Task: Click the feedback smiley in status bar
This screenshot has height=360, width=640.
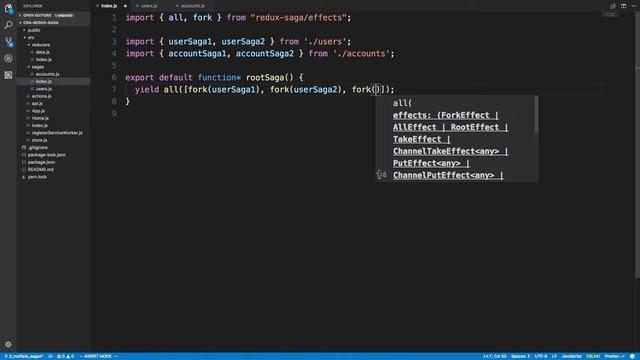Action: (x=632, y=356)
